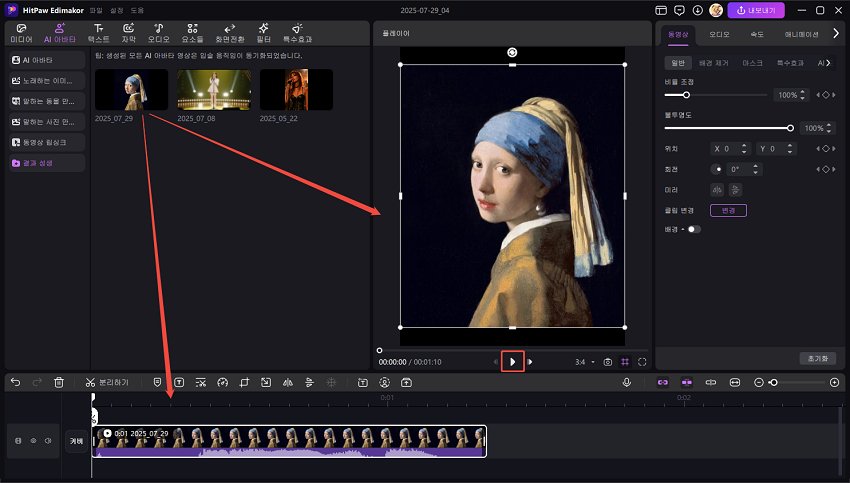850x483 pixels.
Task: Select the 2025_07_08 stage thumbnail
Action: [x=214, y=89]
